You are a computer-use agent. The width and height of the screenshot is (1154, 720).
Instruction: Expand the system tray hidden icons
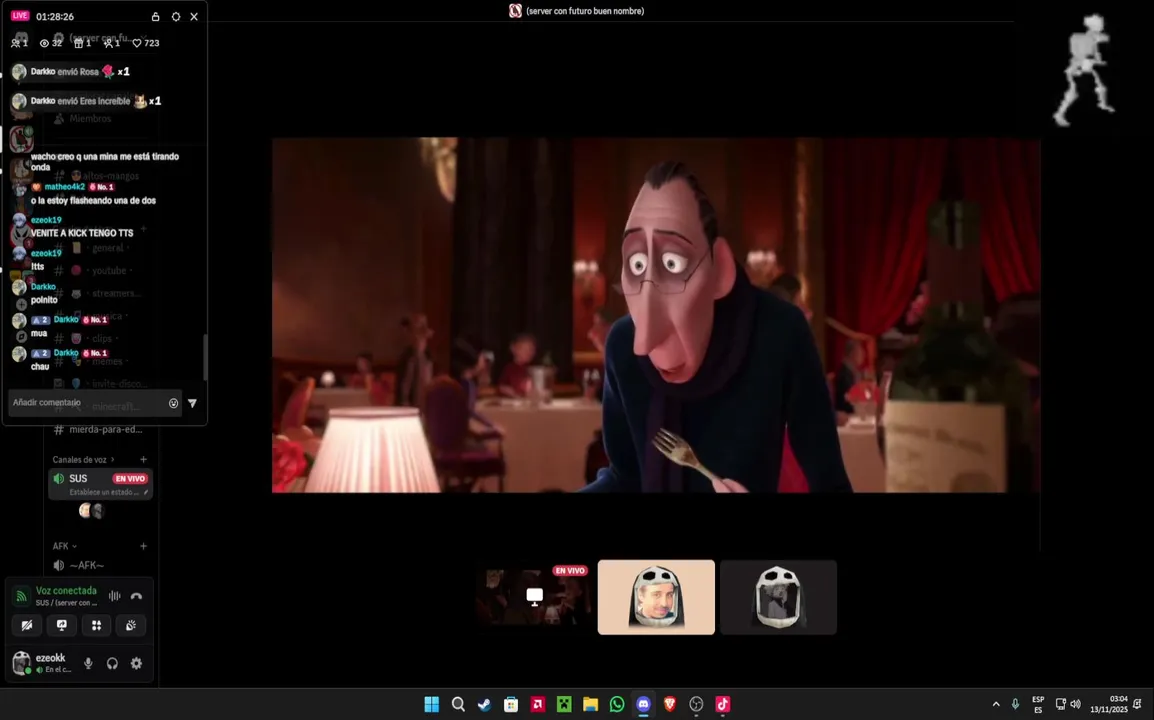[x=996, y=705]
